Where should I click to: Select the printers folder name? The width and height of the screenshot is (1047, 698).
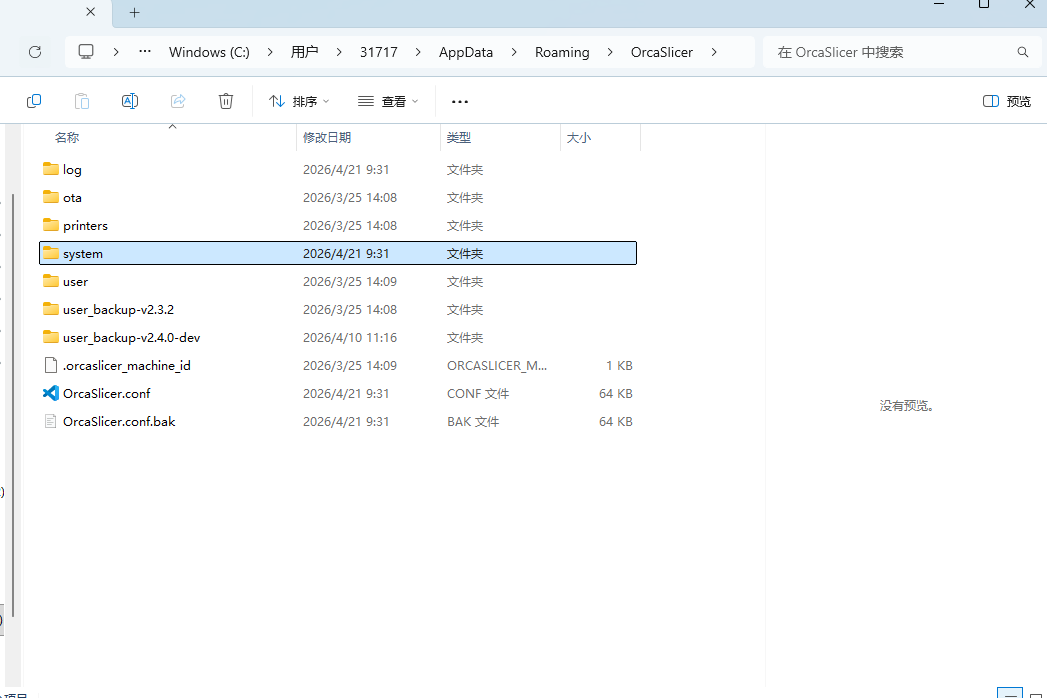coord(85,226)
